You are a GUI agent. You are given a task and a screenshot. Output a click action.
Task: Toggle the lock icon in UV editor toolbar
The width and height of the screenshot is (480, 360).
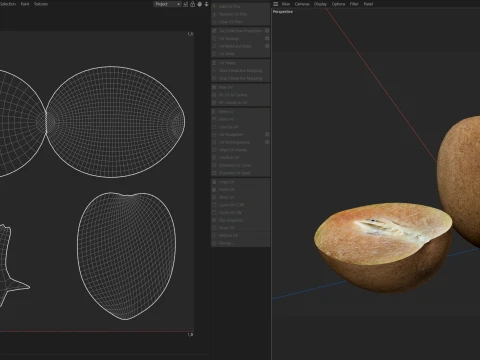192,4
